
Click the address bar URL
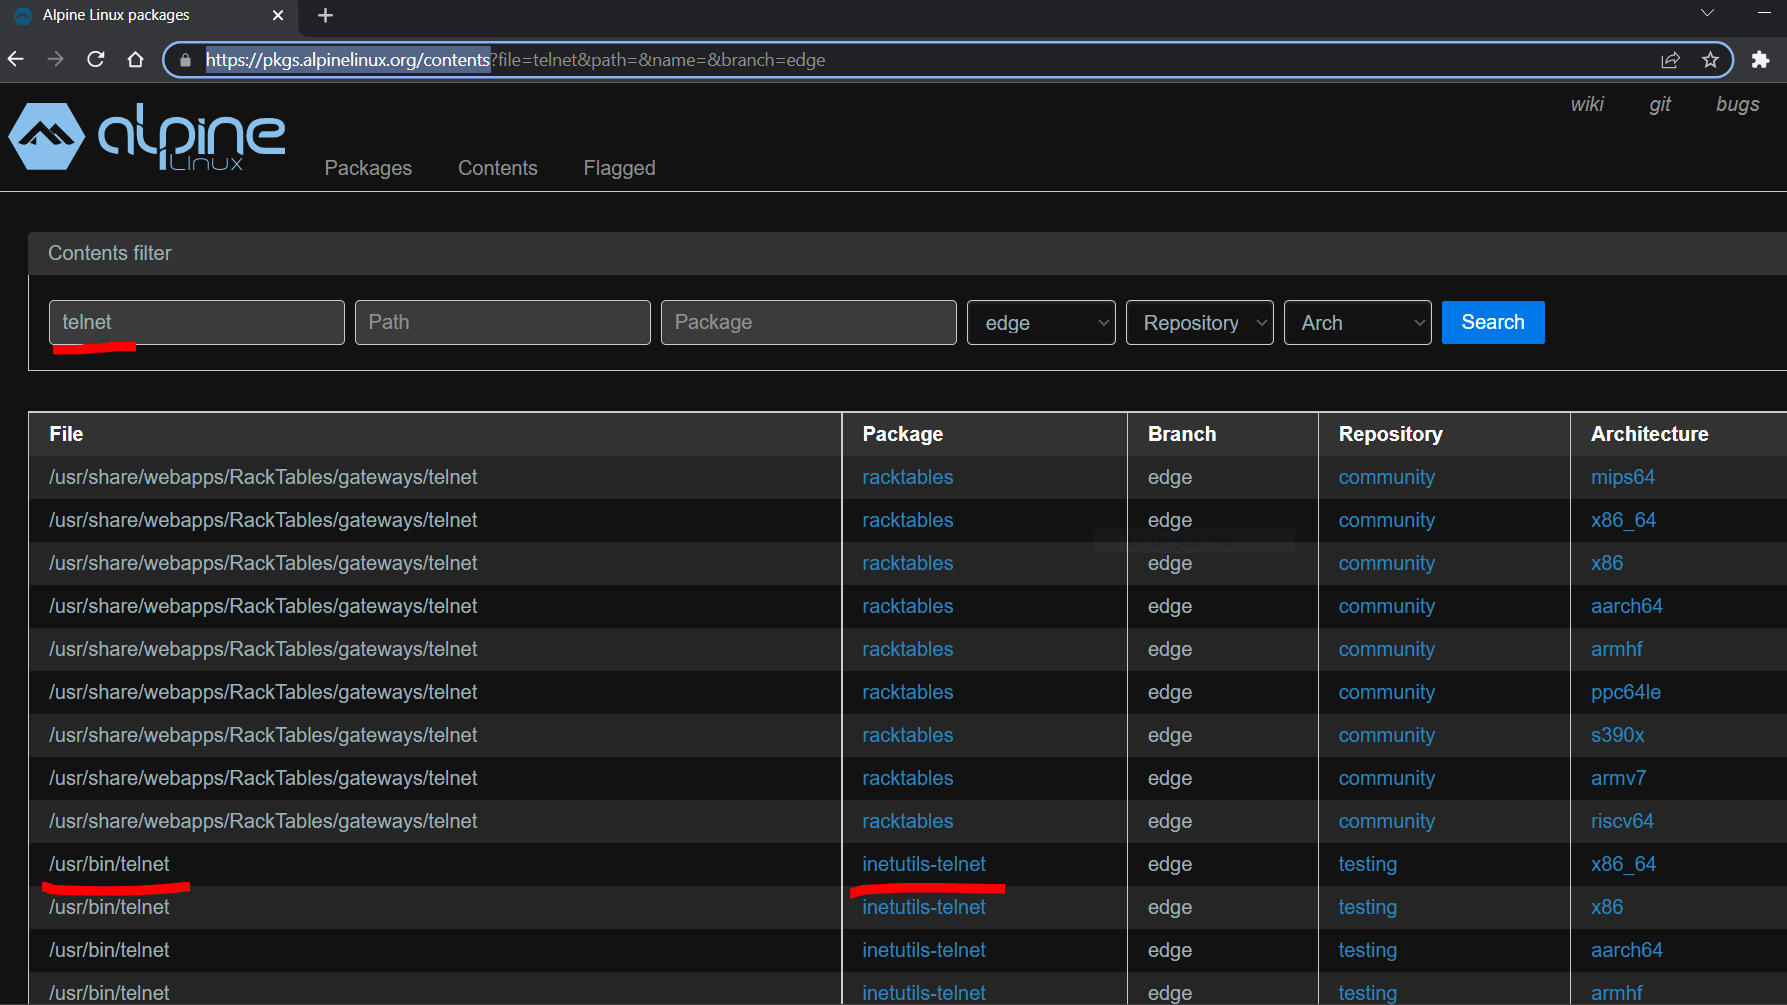click(x=515, y=60)
